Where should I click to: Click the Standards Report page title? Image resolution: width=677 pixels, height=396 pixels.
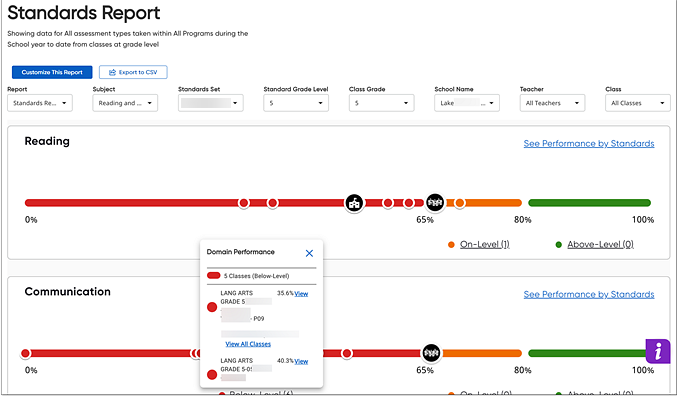pyautogui.click(x=84, y=13)
